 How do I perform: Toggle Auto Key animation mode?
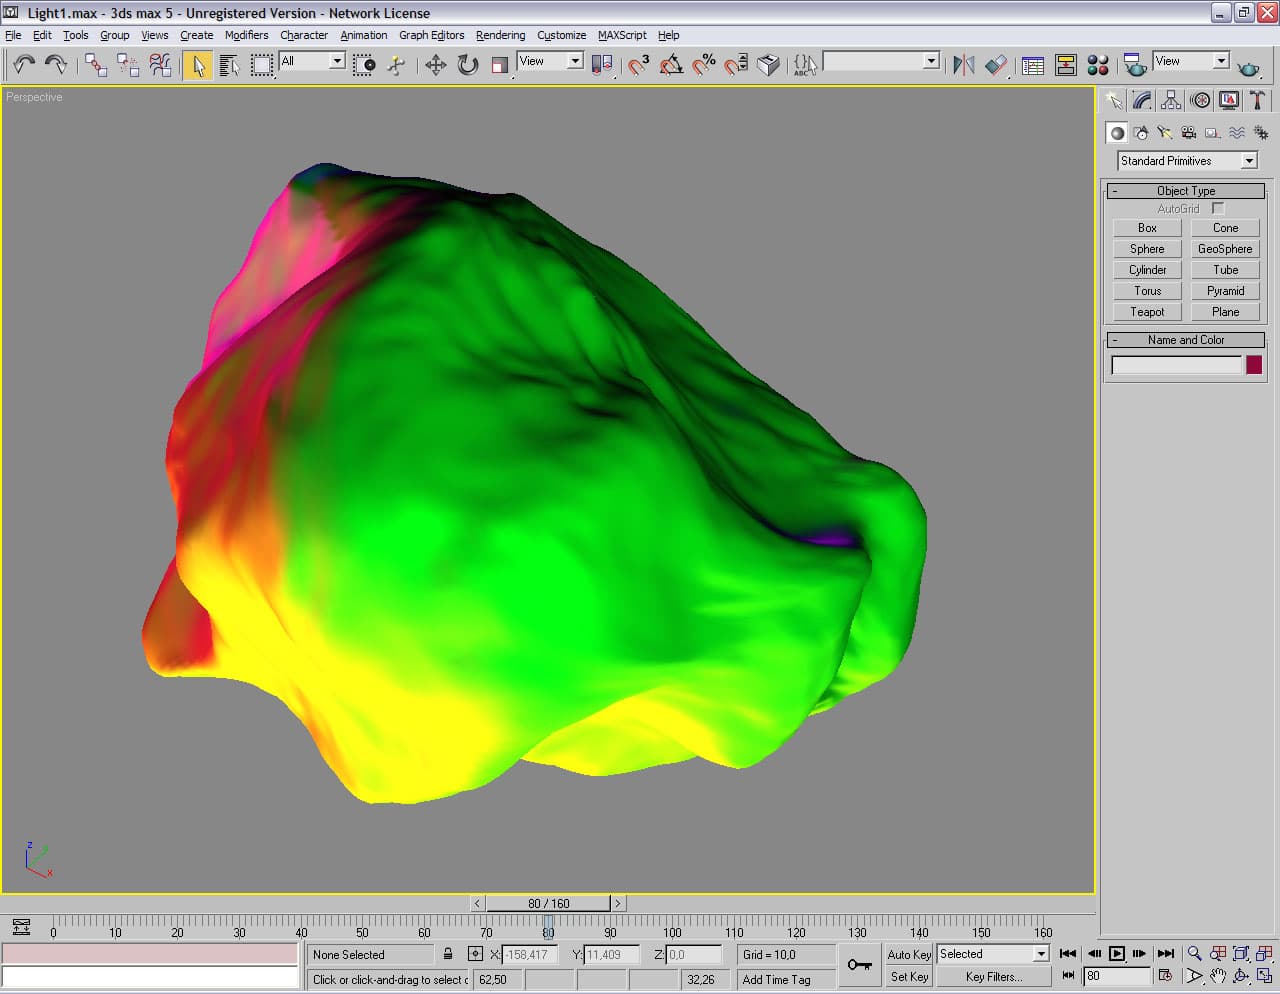pos(908,954)
